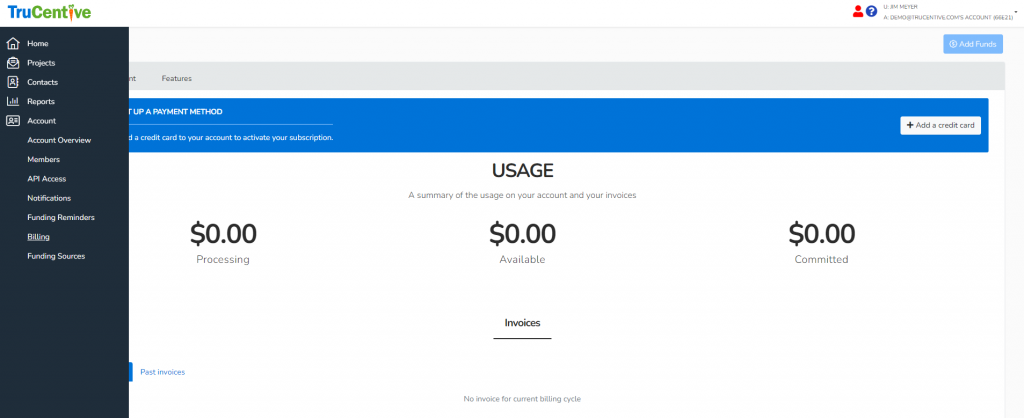Viewport: 1024px width, 418px height.
Task: Switch to the Features tab
Action: (x=176, y=78)
